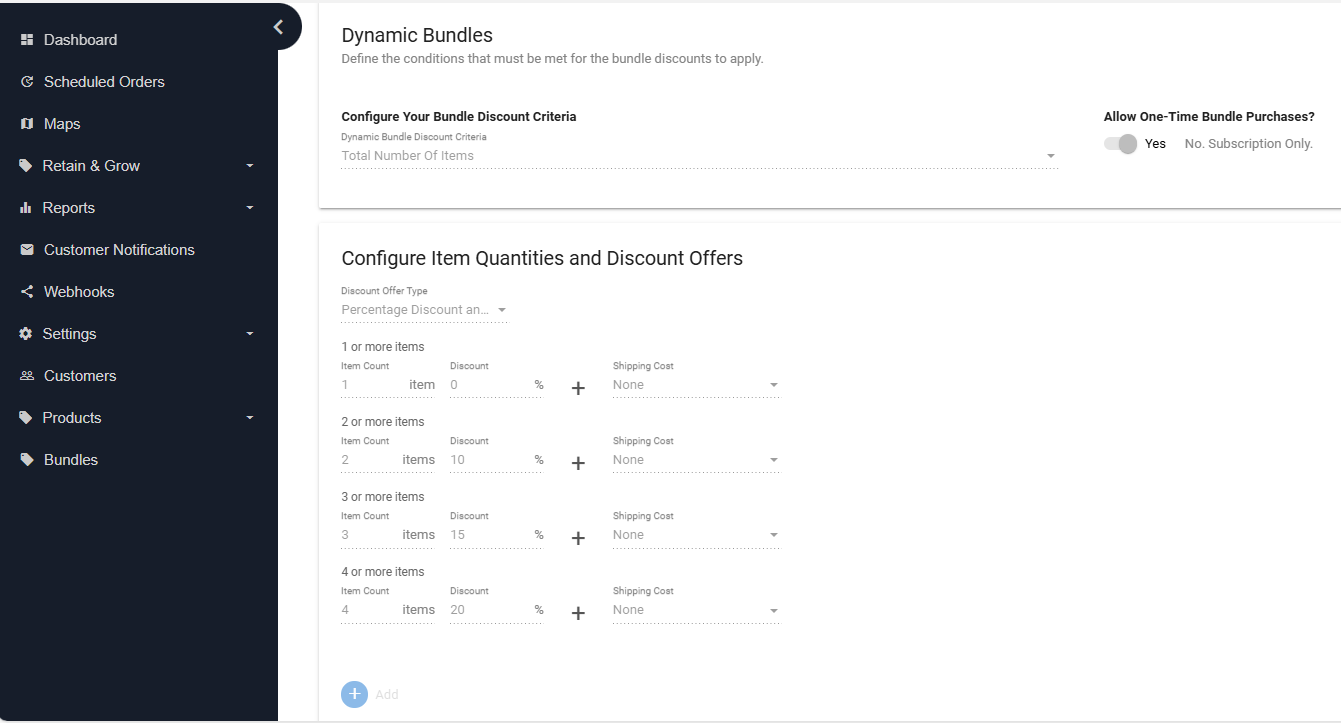1341x723 pixels.
Task: Open the Reports menu label
Action: [x=69, y=208]
